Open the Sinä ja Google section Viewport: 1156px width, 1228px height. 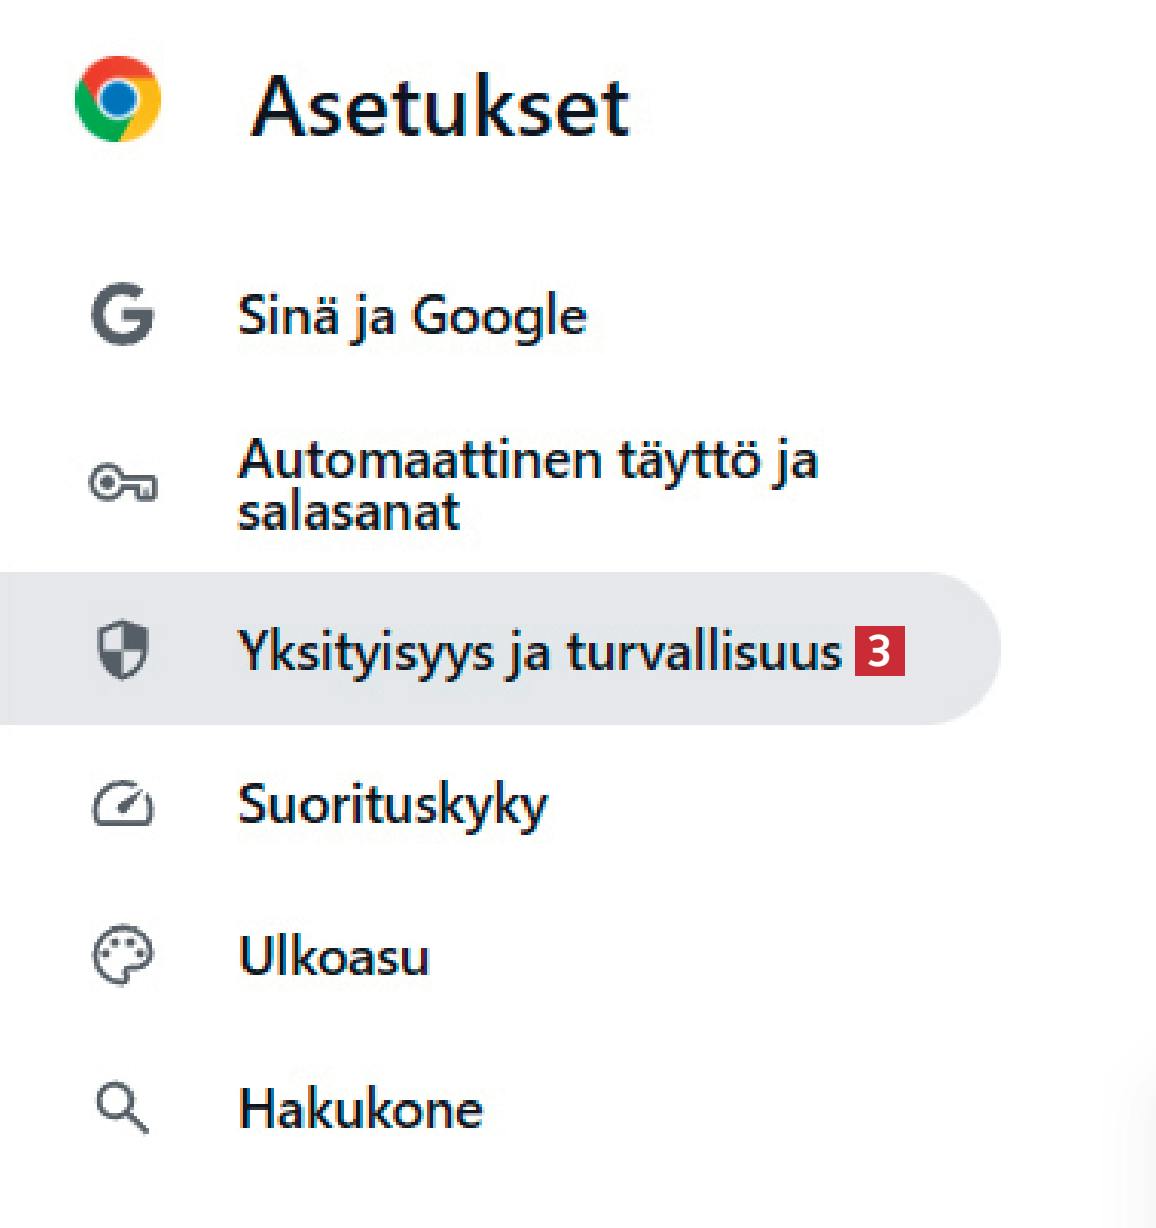click(x=411, y=316)
